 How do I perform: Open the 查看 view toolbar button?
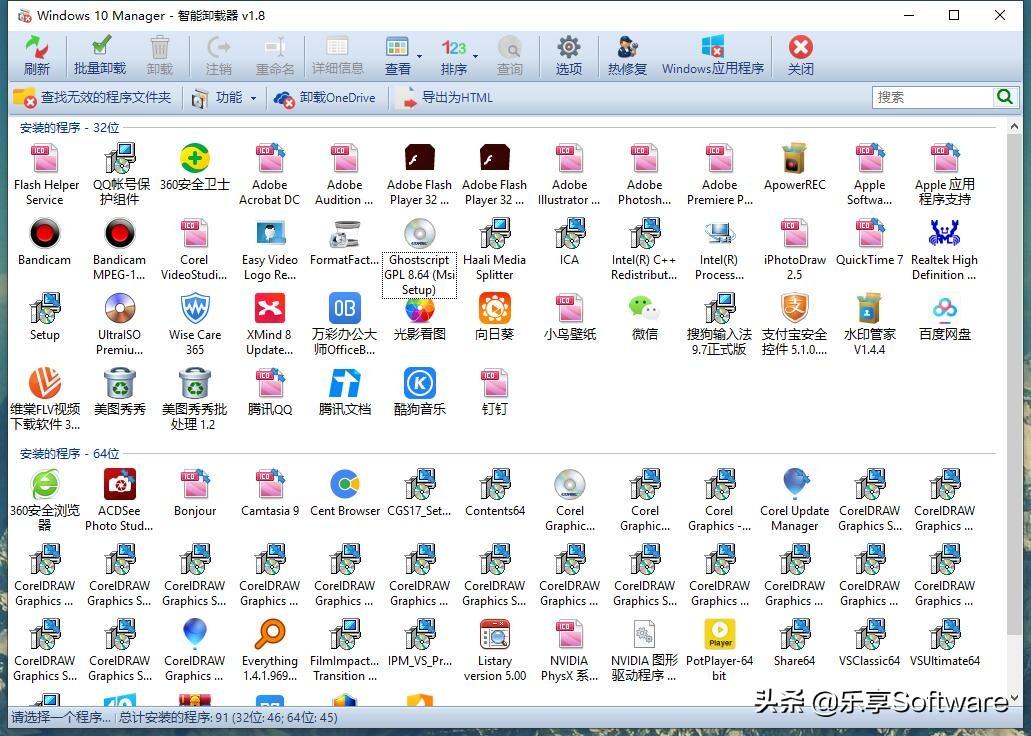(398, 55)
